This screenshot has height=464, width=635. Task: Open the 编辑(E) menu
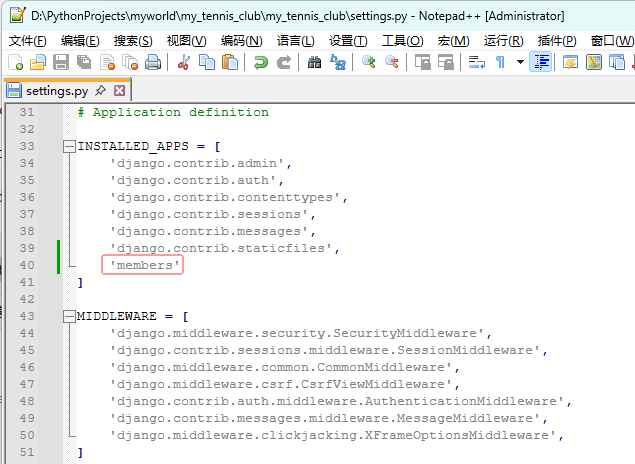pos(80,41)
